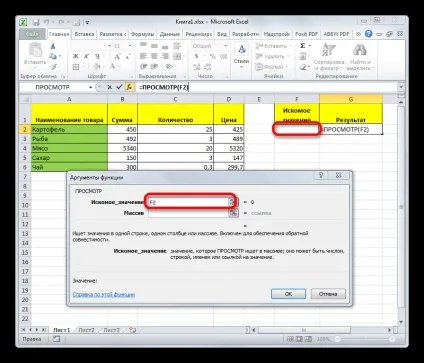424x363 pixels.
Task: Click the Undo icon in quick access toolbar
Action: [x=47, y=22]
